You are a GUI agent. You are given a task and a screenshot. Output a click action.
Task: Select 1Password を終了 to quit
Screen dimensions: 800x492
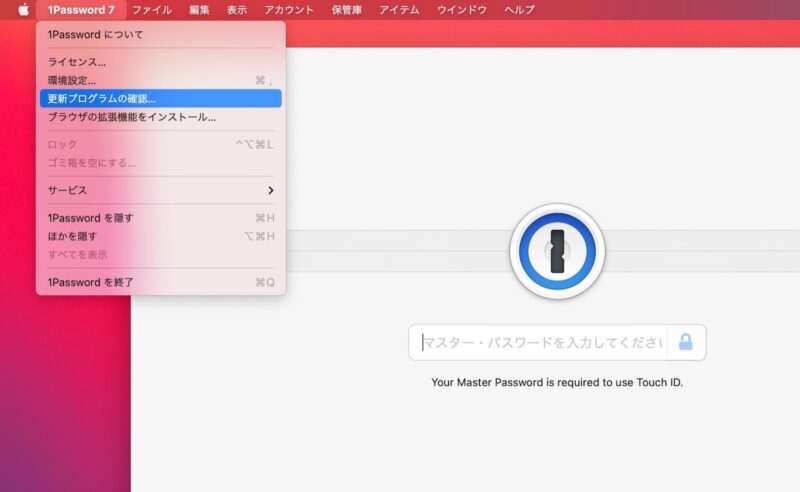[160, 282]
